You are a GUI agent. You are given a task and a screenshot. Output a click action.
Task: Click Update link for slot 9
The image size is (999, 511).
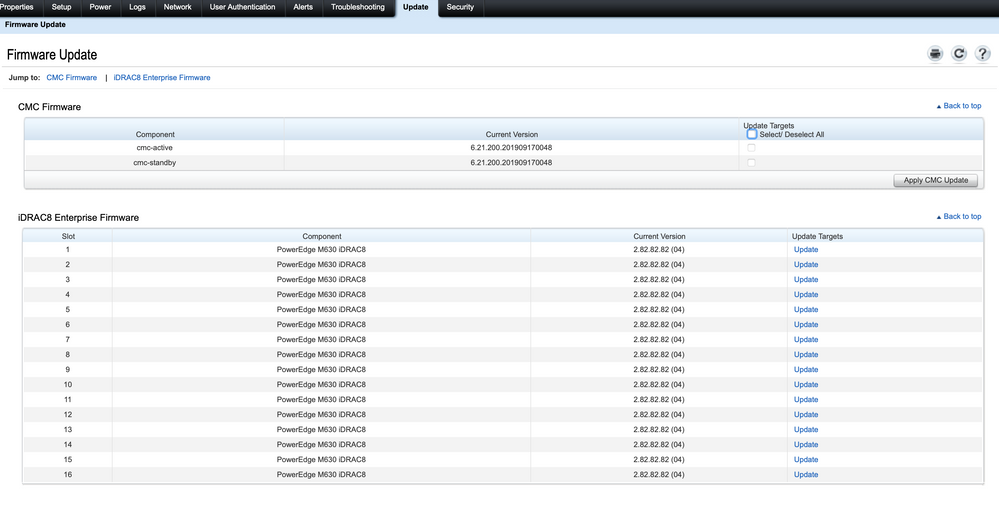point(806,370)
